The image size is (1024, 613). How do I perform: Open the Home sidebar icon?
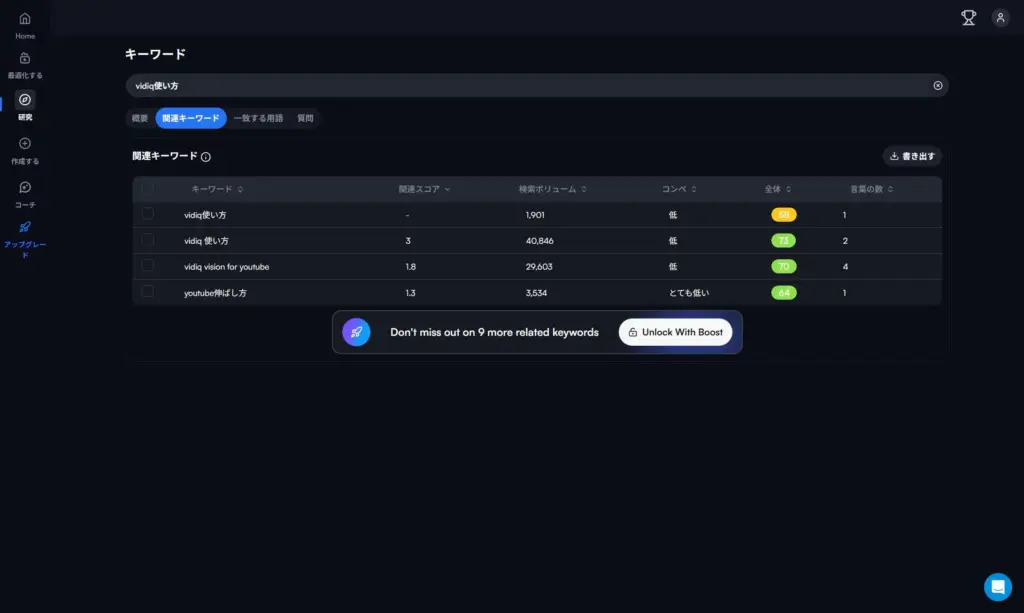25,19
